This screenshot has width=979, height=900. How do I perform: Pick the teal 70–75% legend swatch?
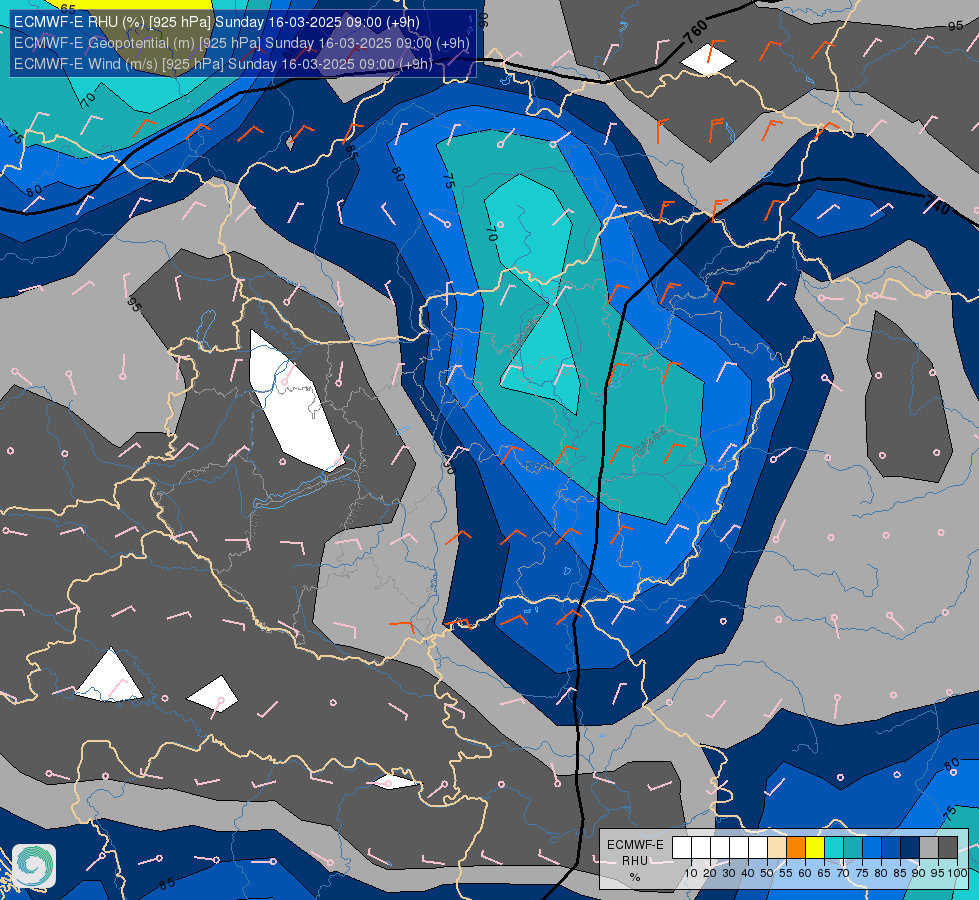(x=853, y=848)
